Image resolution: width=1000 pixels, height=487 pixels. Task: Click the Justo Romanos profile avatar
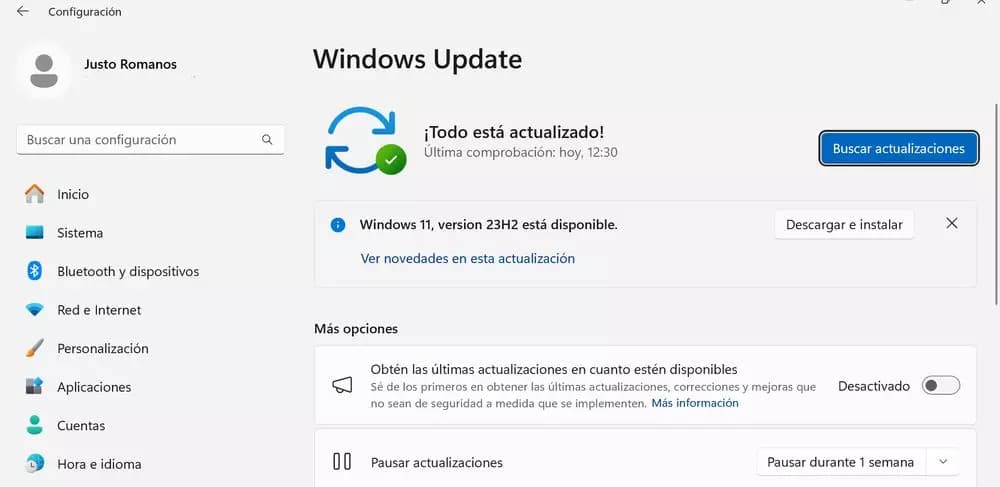pos(43,71)
